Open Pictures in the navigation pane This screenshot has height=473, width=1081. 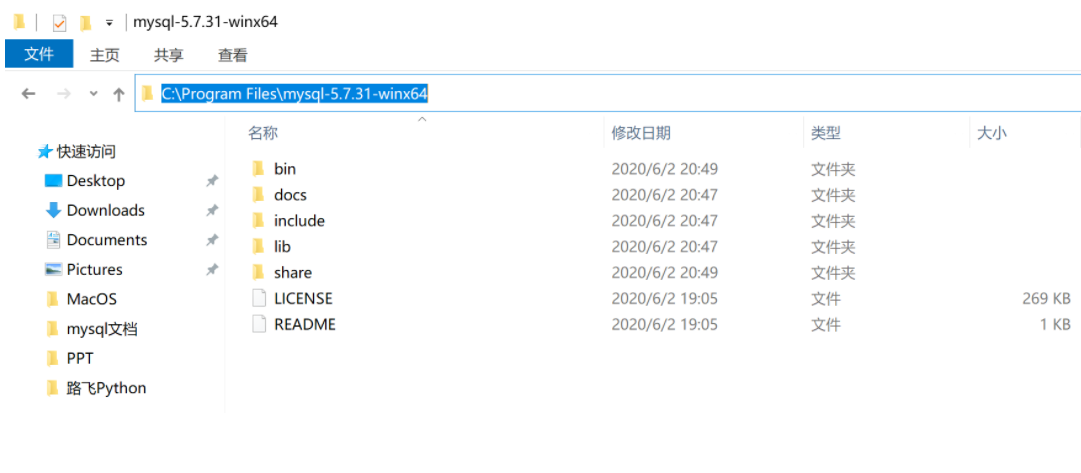[x=94, y=270]
